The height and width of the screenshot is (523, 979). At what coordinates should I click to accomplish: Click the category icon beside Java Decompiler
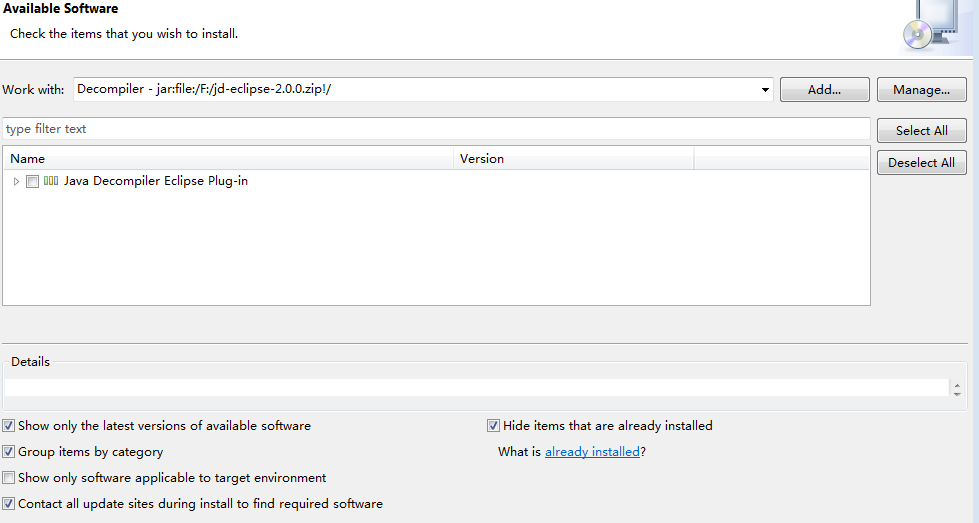pyautogui.click(x=51, y=181)
